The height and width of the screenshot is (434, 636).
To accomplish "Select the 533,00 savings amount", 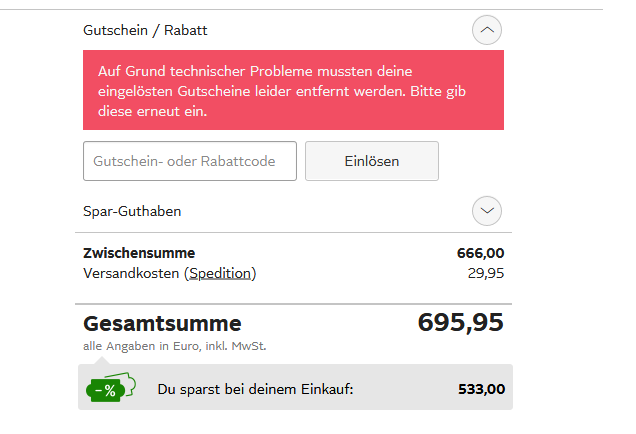I will click(x=480, y=389).
